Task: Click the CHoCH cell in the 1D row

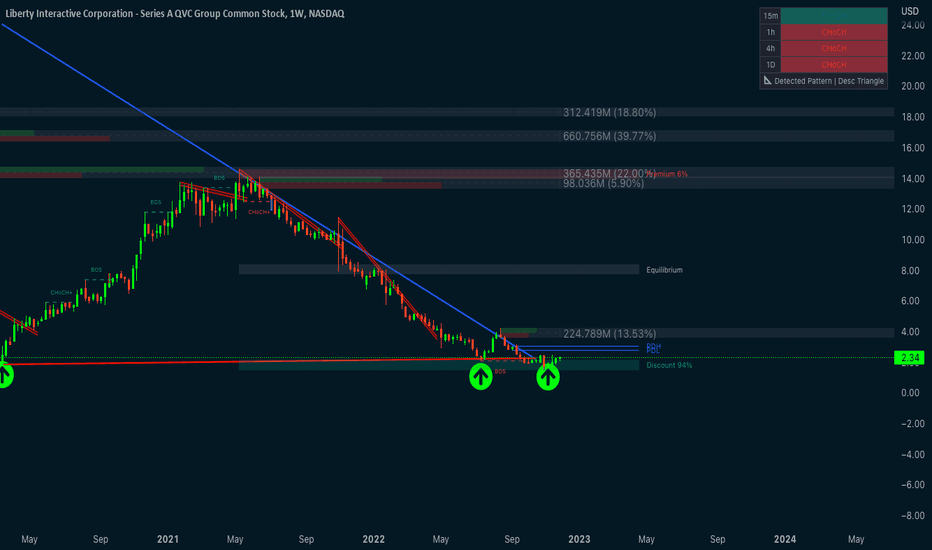Action: [x=834, y=64]
